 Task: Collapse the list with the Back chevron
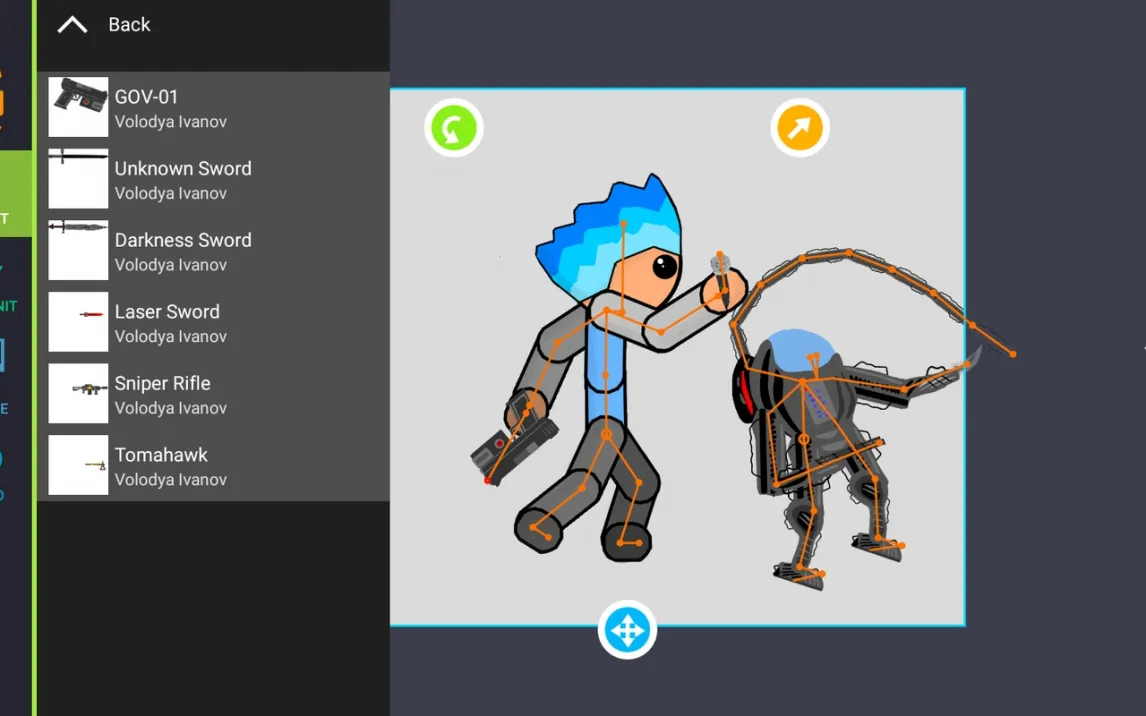(72, 26)
